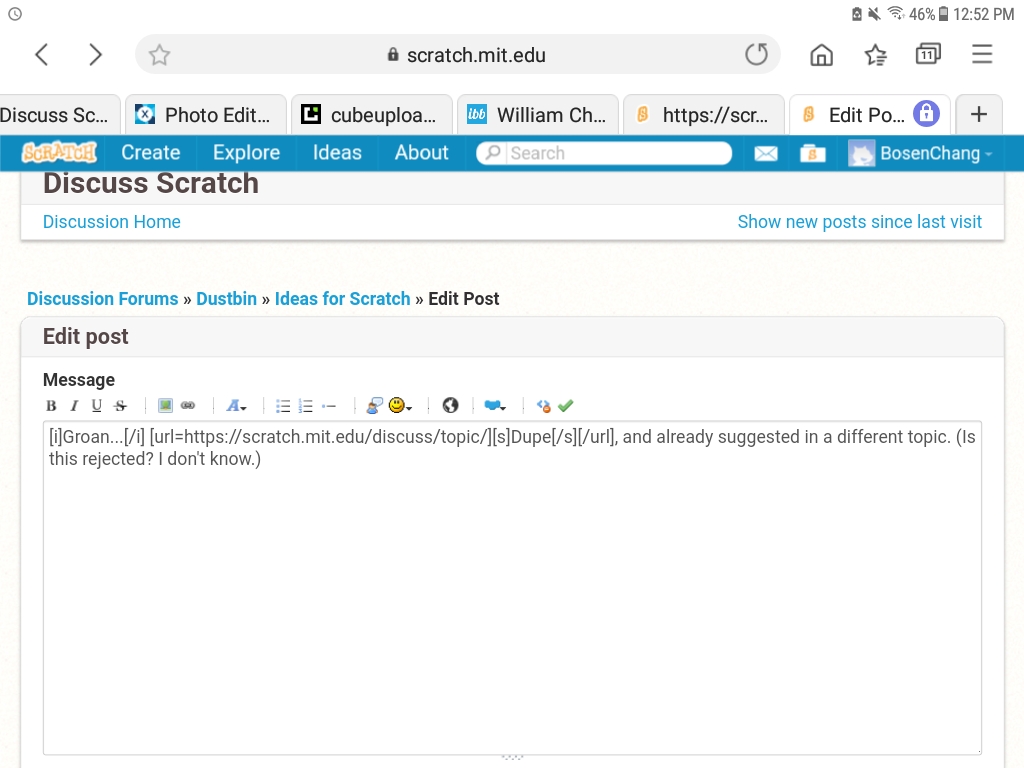Viewport: 1024px width, 768px height.
Task: Select the Ideas menu item
Action: coord(336,152)
